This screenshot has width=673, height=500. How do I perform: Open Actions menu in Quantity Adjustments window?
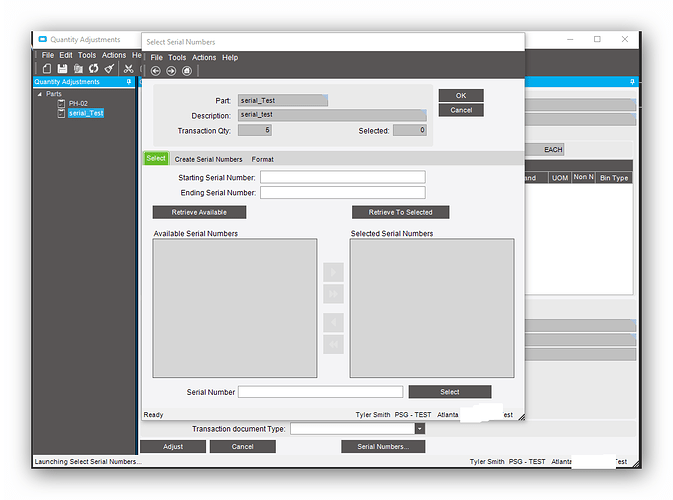pos(114,55)
